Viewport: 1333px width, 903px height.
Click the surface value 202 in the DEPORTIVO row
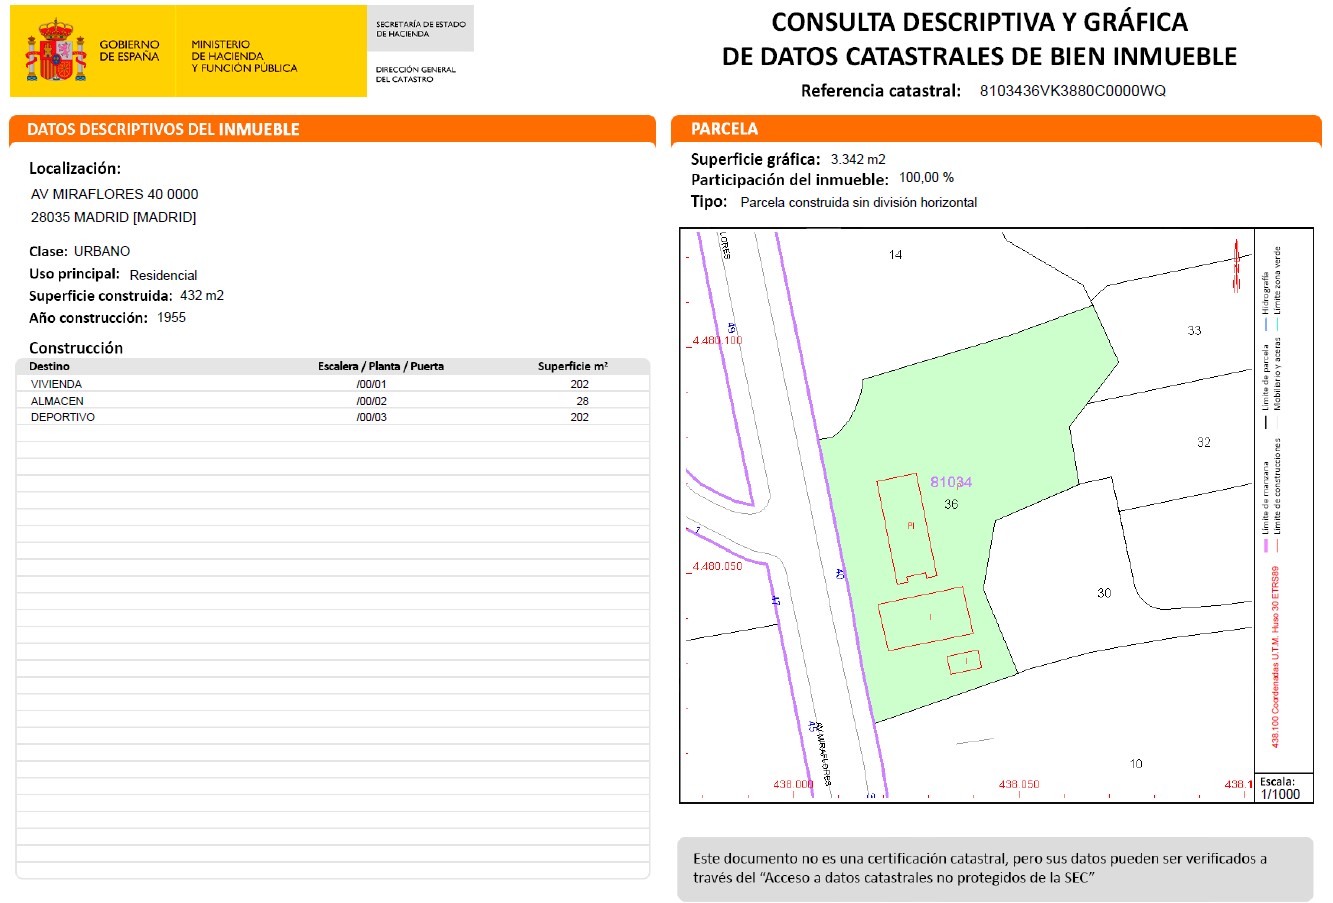(x=579, y=417)
